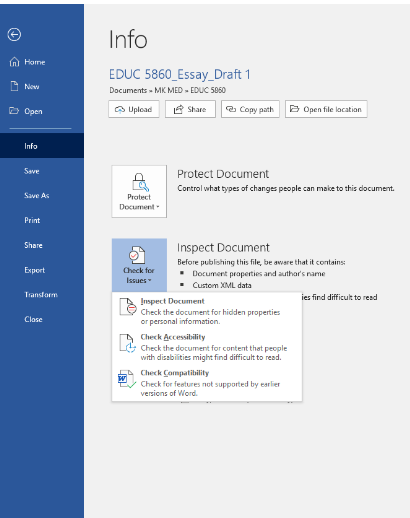
Task: Click the back arrow circle icon
Action: pos(14,34)
